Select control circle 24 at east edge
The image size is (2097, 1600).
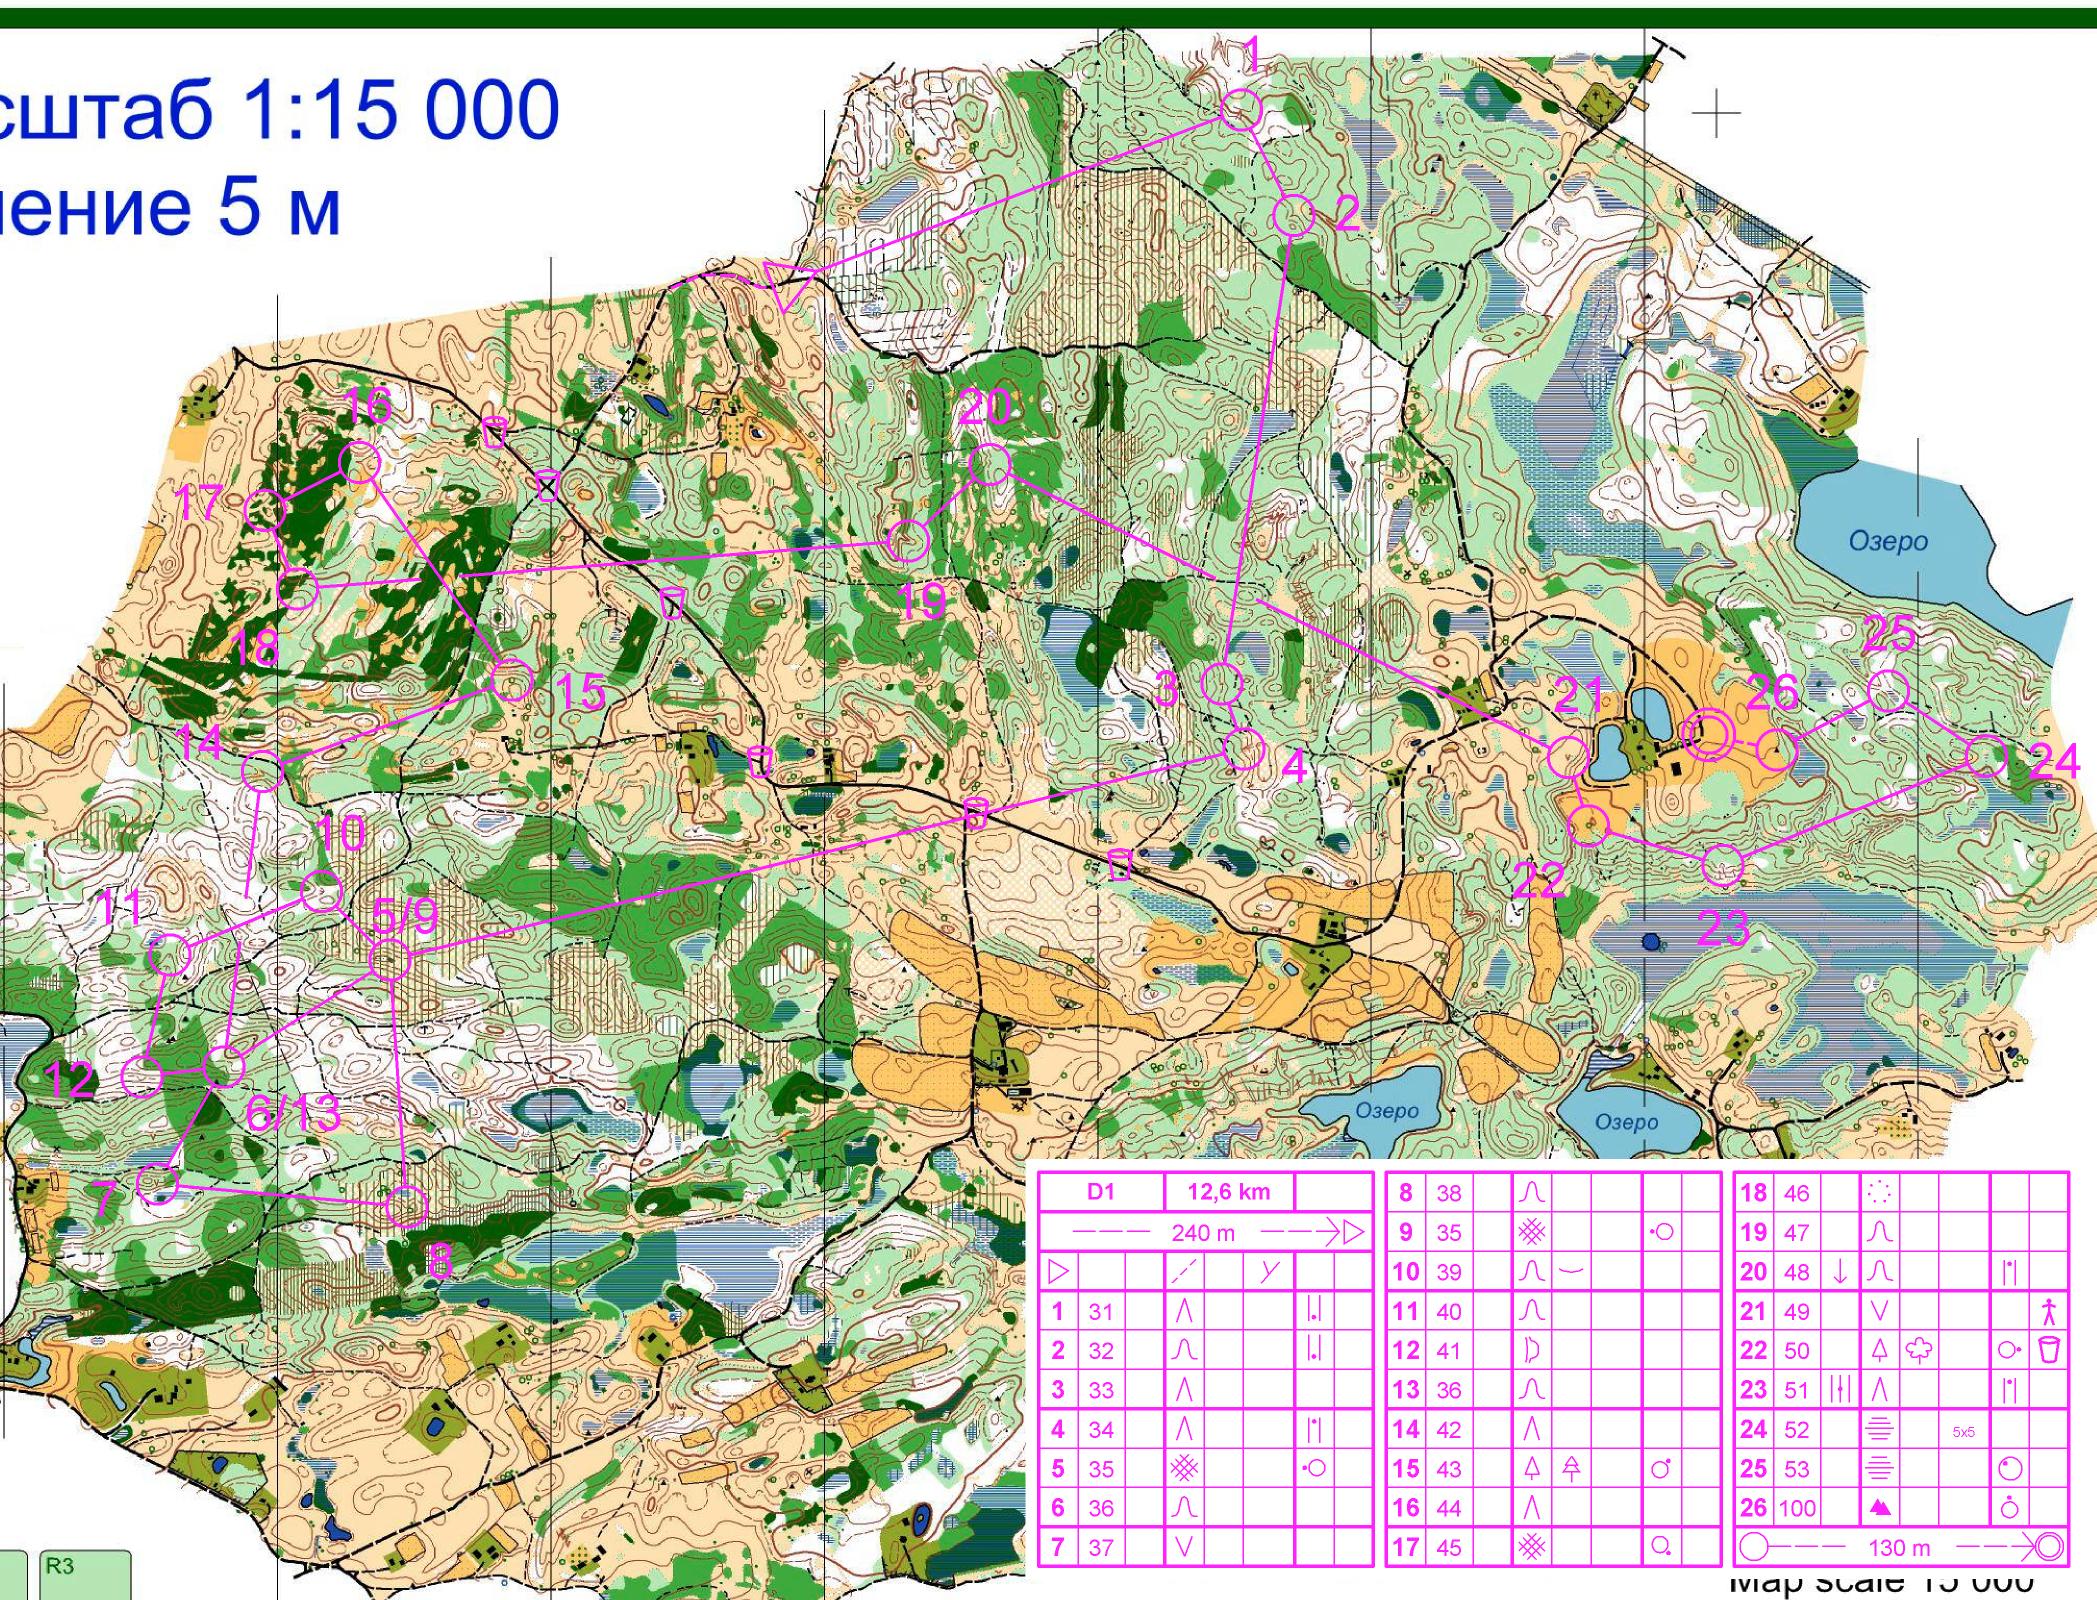pos(1986,757)
